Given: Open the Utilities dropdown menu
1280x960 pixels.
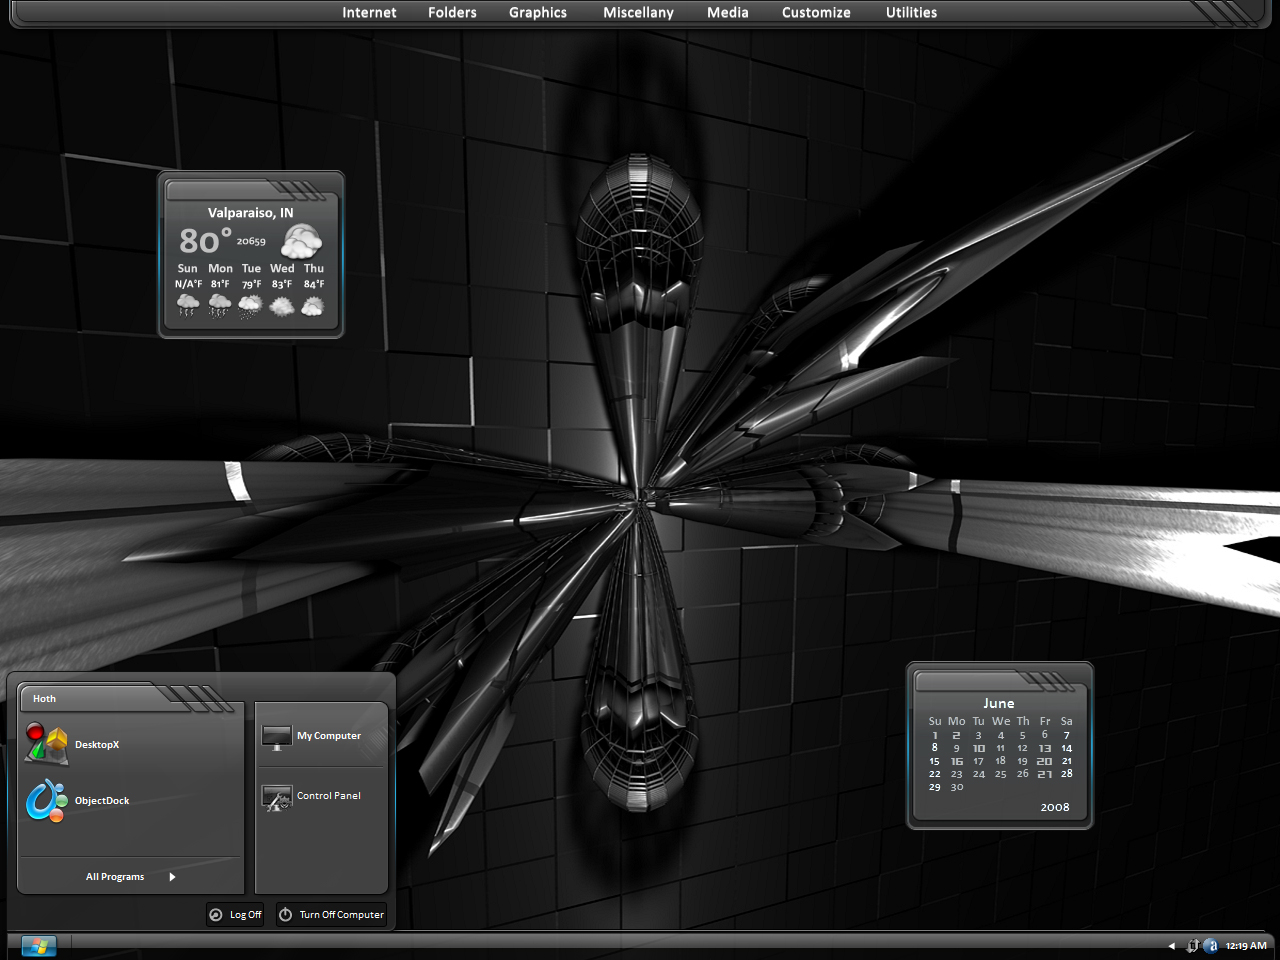Looking at the screenshot, I should 911,13.
